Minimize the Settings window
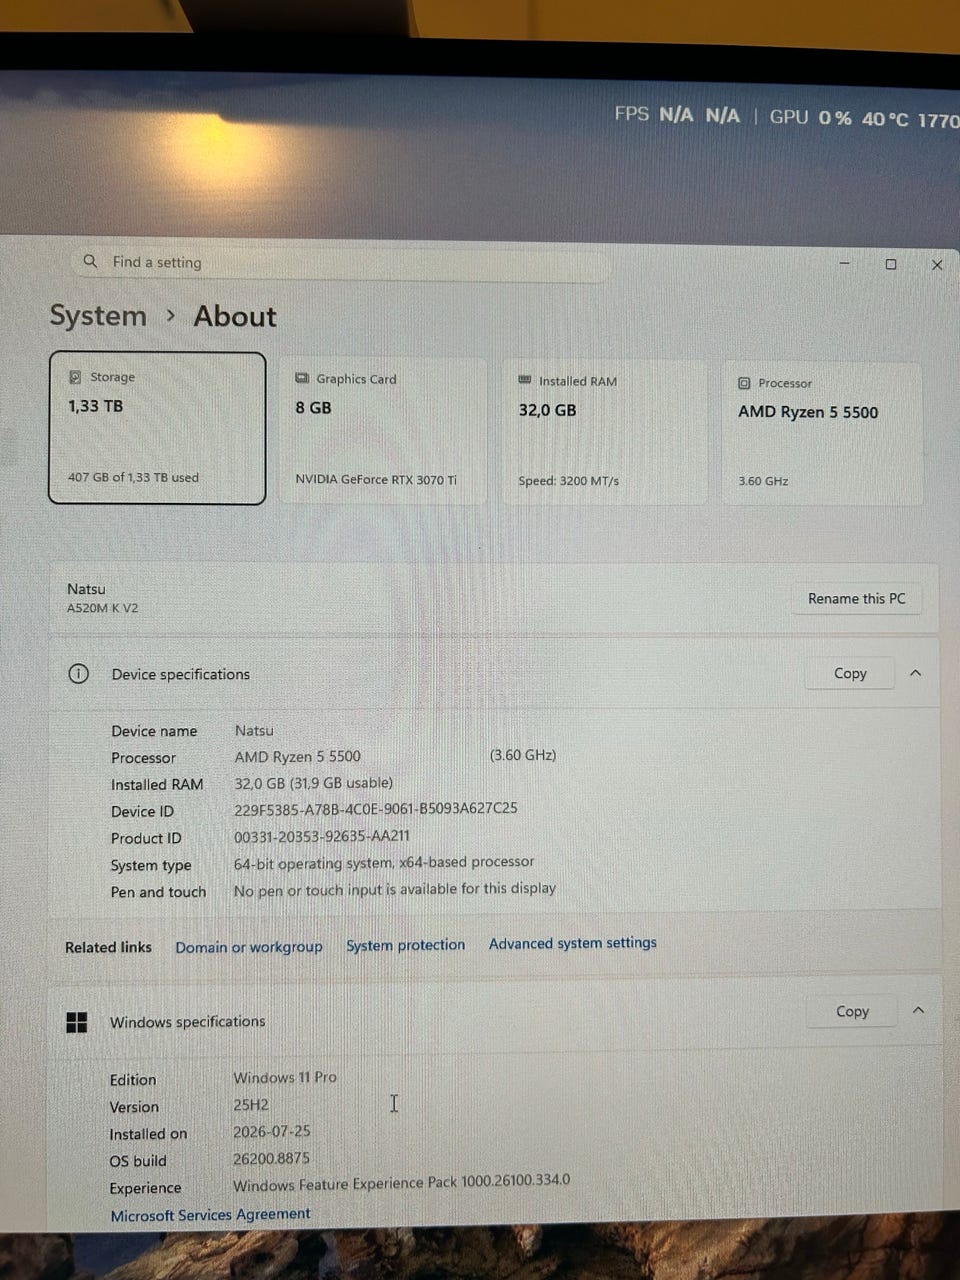 844,263
